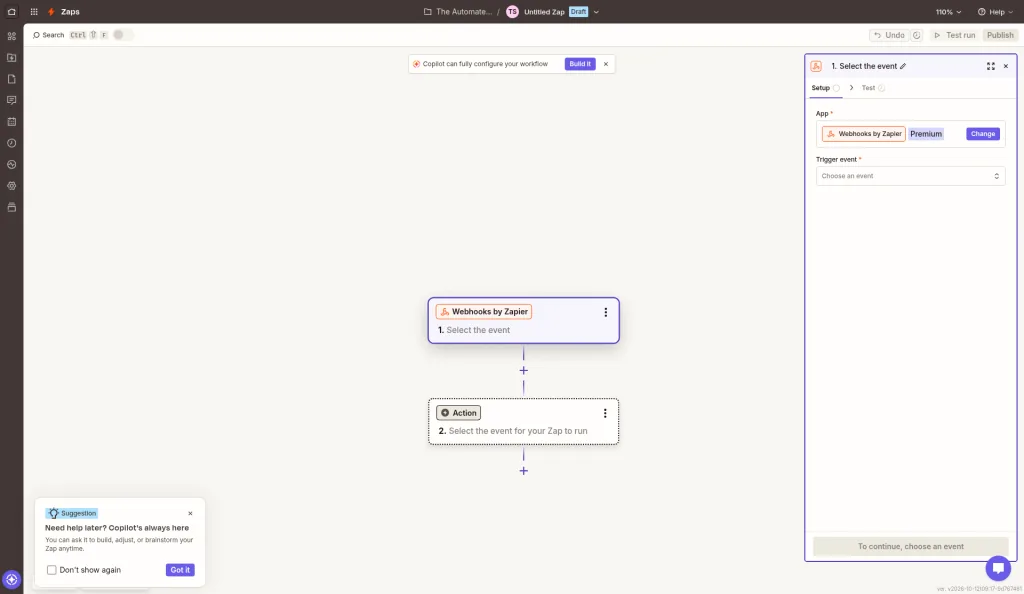
Task: Open the three-dot menu on the Webhooks step
Action: point(605,312)
